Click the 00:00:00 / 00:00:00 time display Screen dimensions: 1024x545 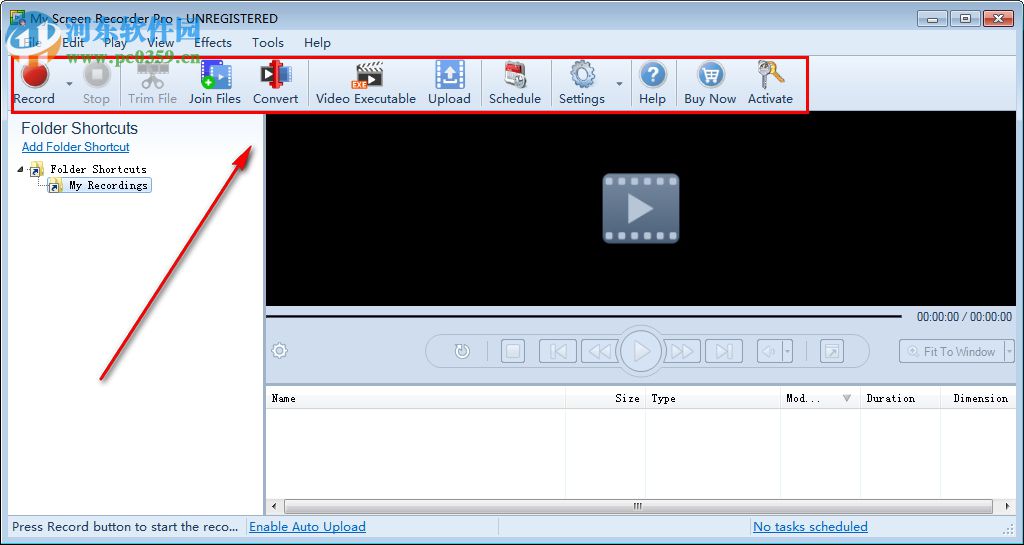click(x=965, y=317)
